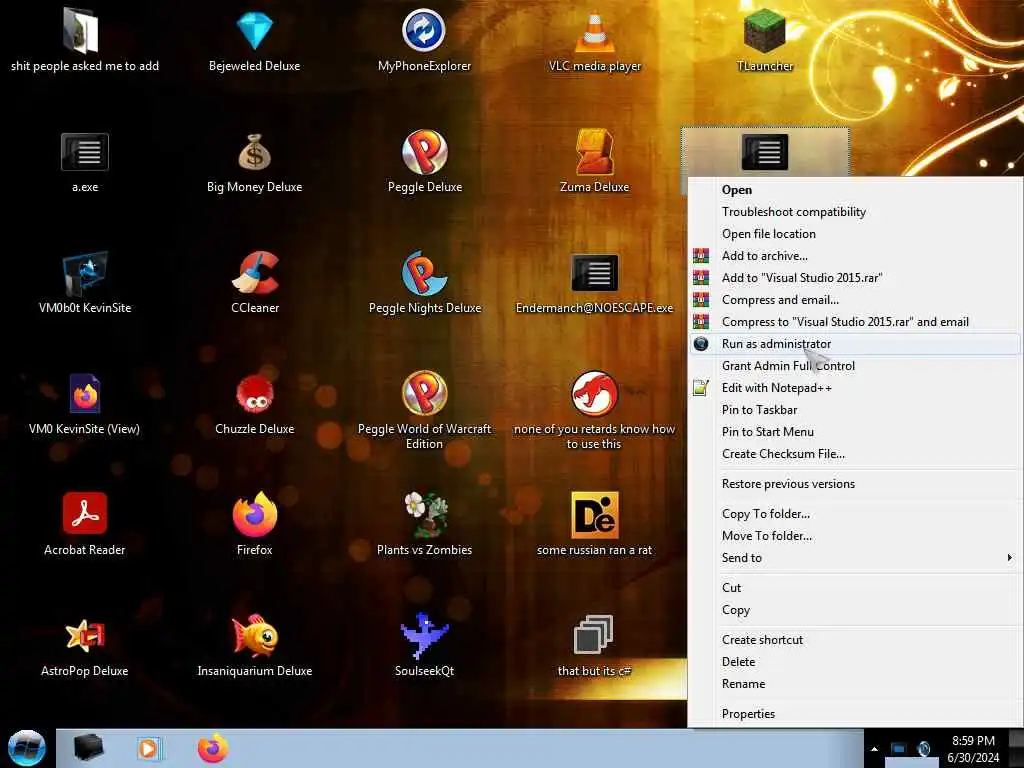
Task: Choose Troubleshoot compatibility
Action: pos(856,212)
